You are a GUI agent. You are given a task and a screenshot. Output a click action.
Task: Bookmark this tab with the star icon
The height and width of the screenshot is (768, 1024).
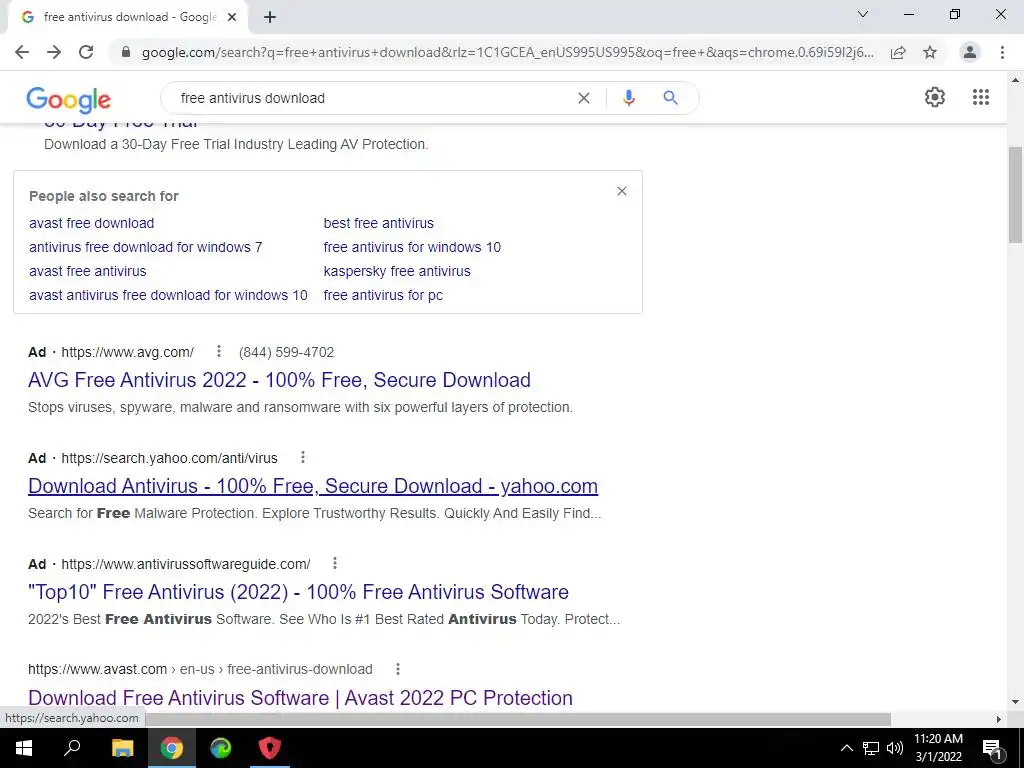tap(930, 52)
